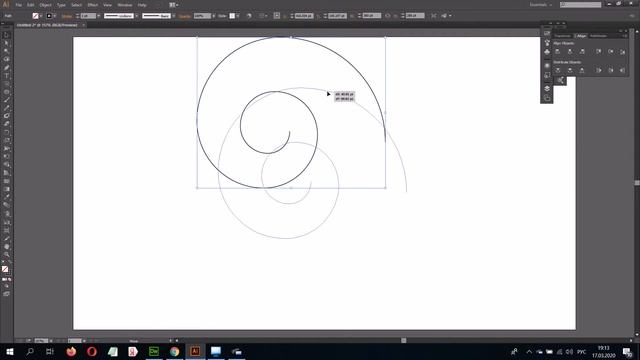The image size is (640, 360).
Task: Open the Object menu
Action: click(45, 5)
